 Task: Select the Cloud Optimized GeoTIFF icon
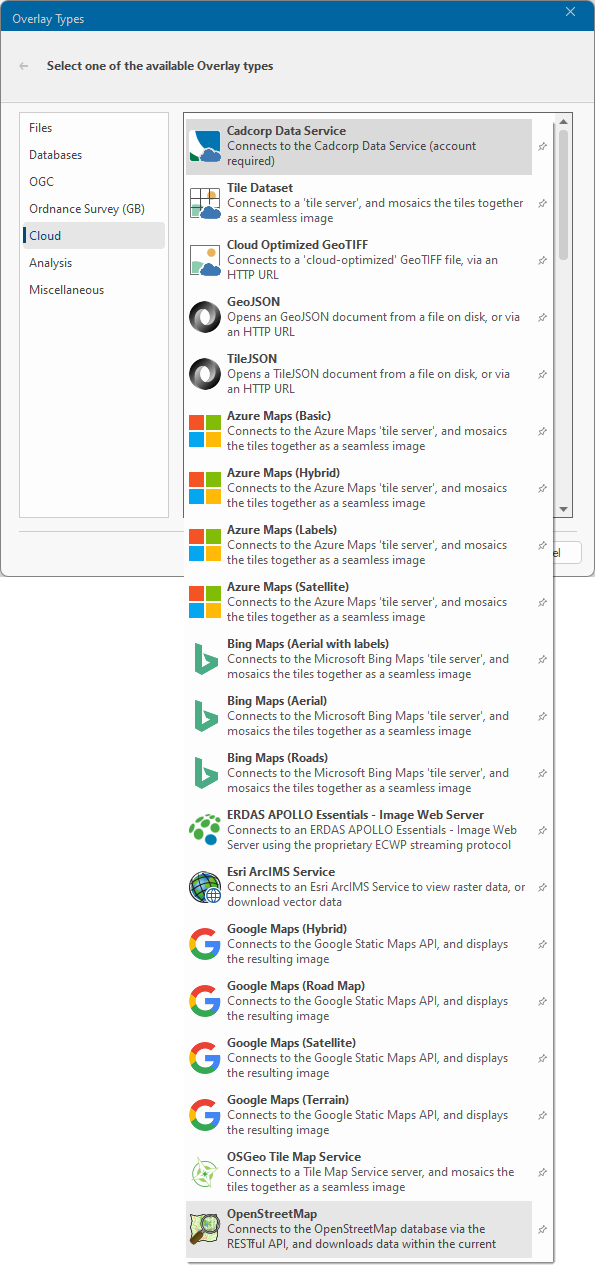(205, 260)
